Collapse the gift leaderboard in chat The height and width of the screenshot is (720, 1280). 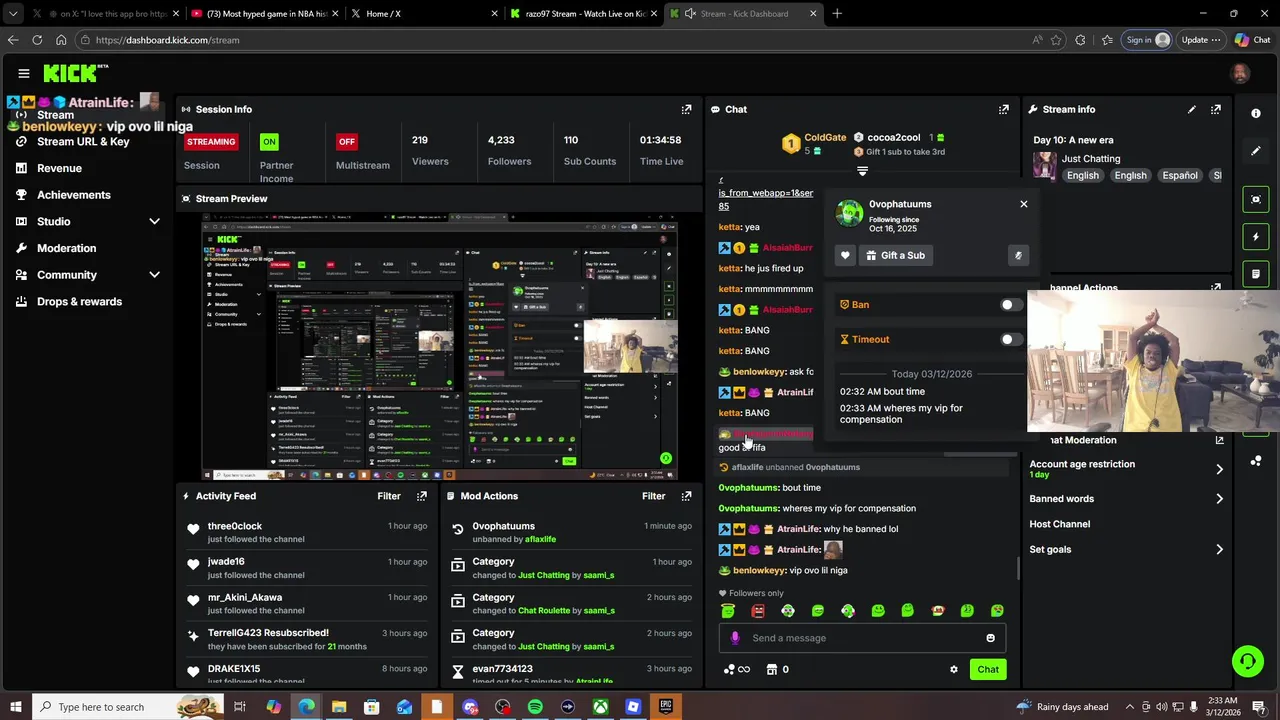point(862,172)
